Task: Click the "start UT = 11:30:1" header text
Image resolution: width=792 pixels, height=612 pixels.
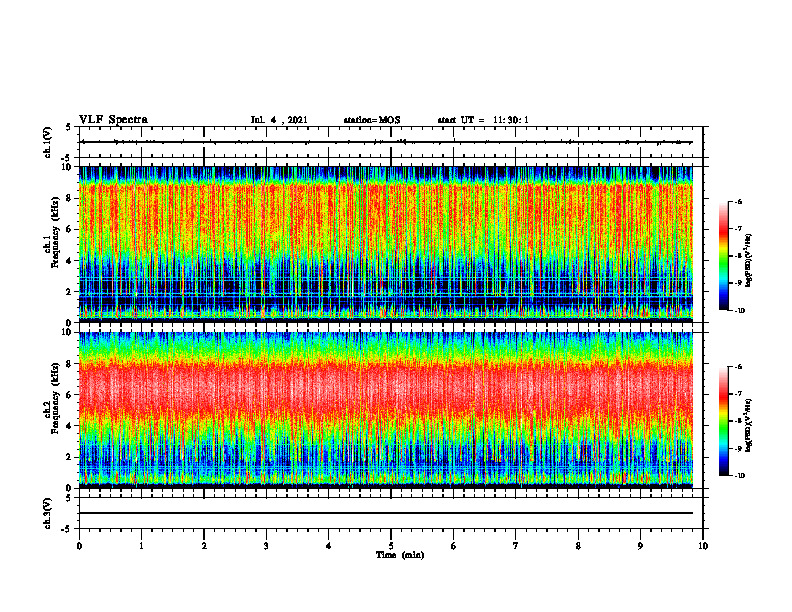Action: pos(483,120)
